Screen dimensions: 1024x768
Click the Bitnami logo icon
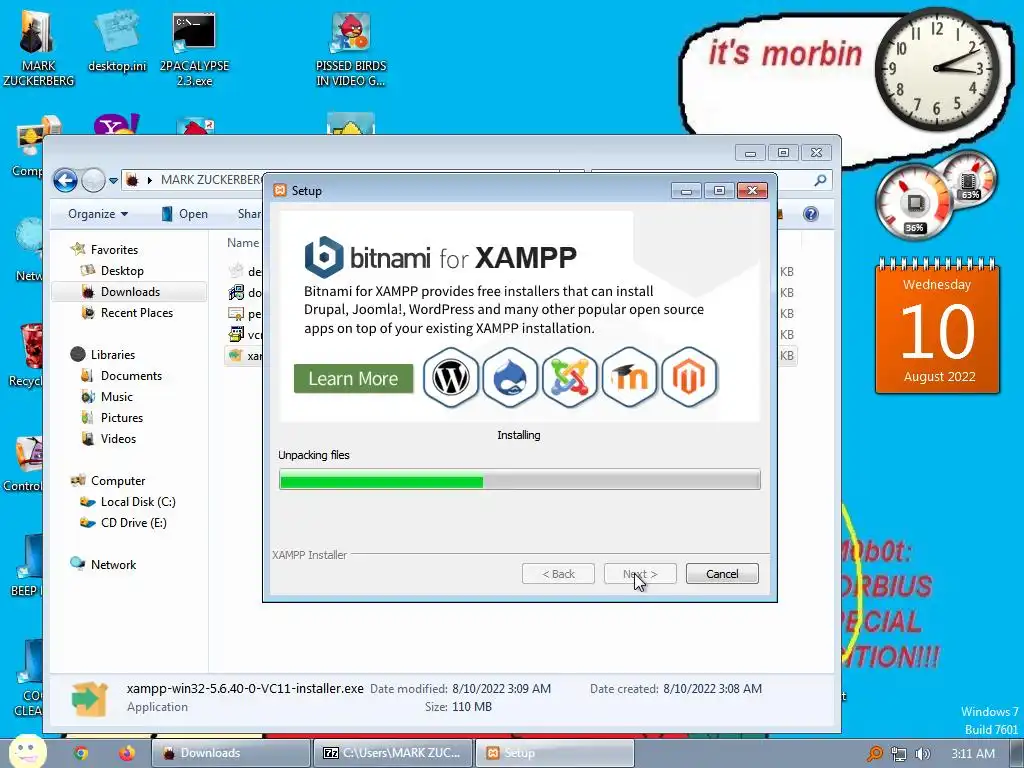324,257
